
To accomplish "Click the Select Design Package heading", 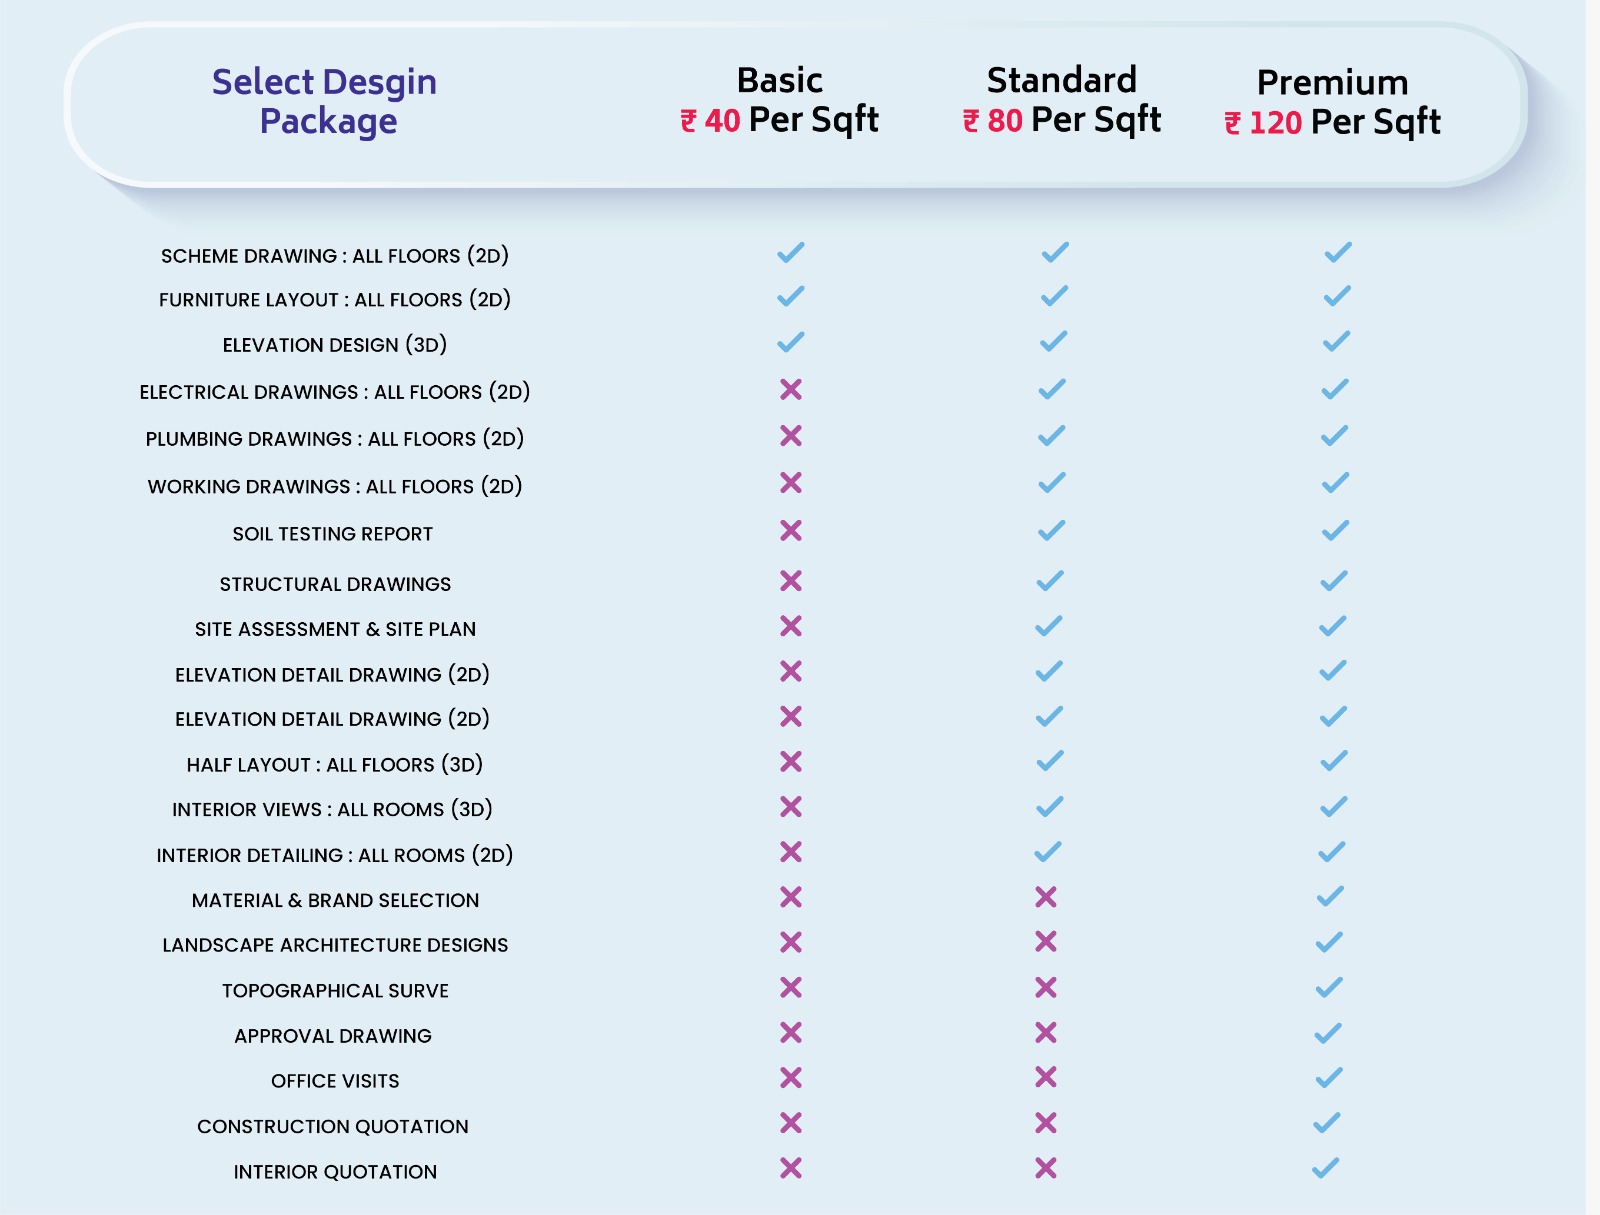I will (325, 101).
